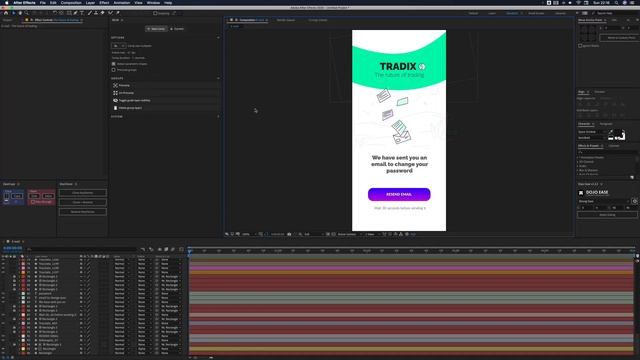Image resolution: width=640 pixels, height=360 pixels.
Task: Toggle the unchecked second checkbox under Options
Action: tap(113, 70)
